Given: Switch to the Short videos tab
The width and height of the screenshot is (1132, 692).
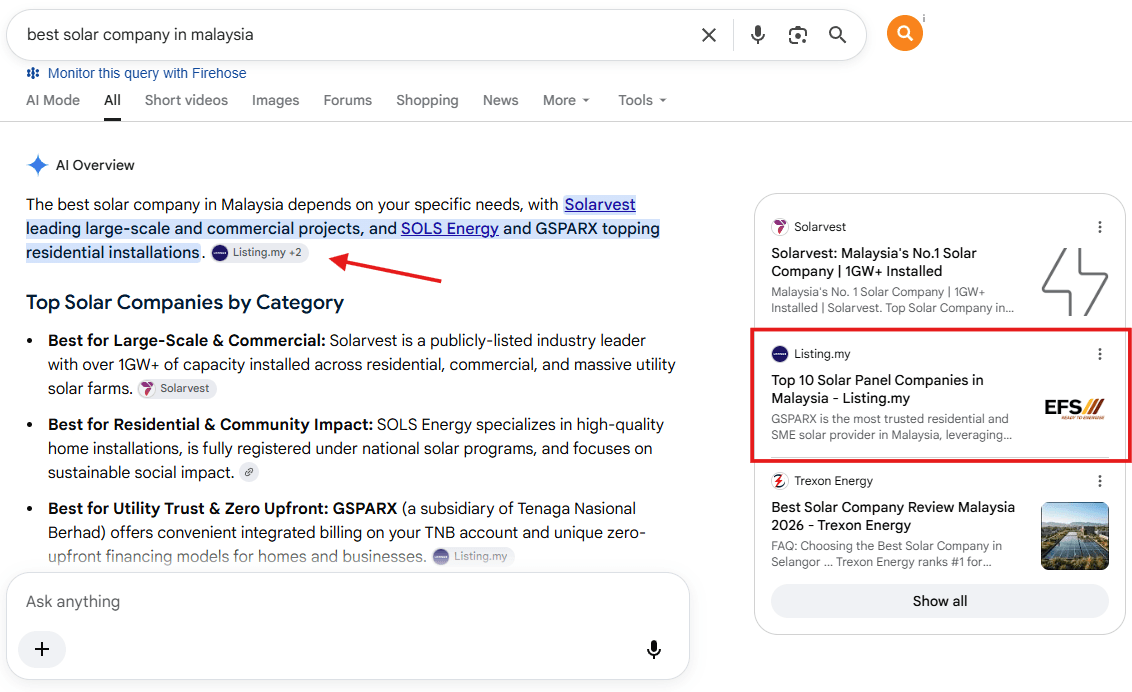Looking at the screenshot, I should pyautogui.click(x=186, y=100).
